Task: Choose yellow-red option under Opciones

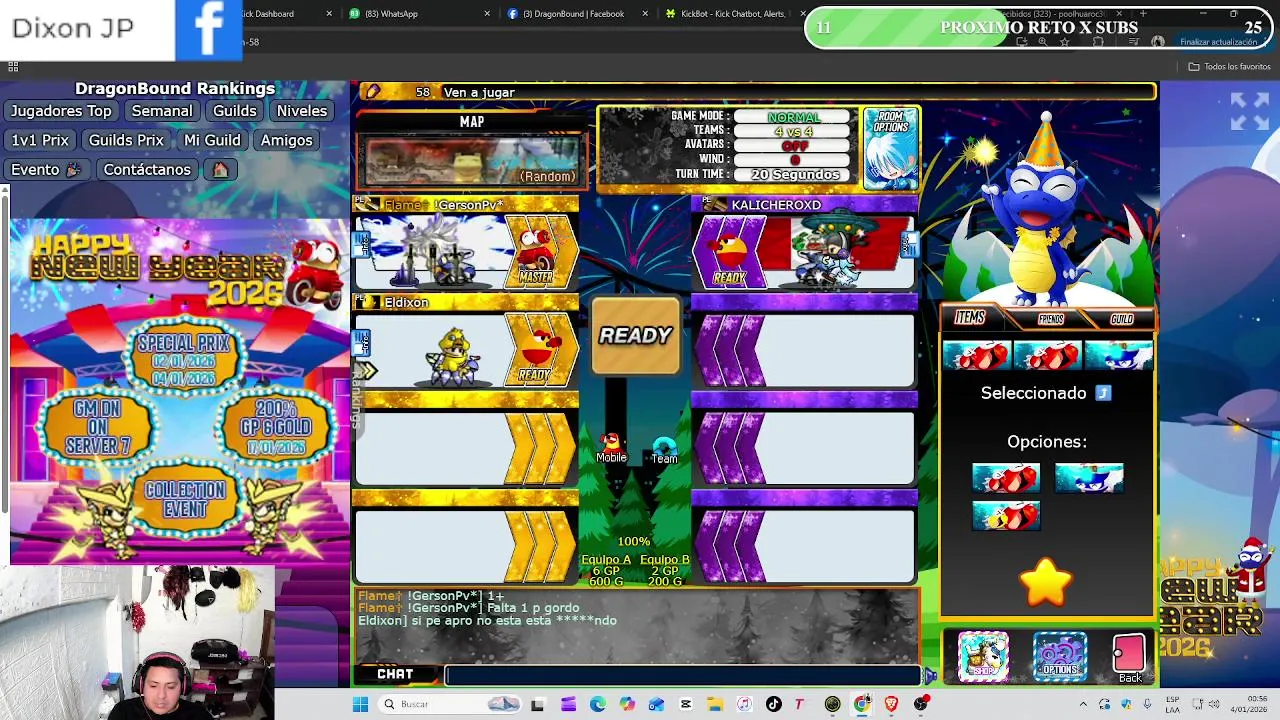Action: [1006, 516]
